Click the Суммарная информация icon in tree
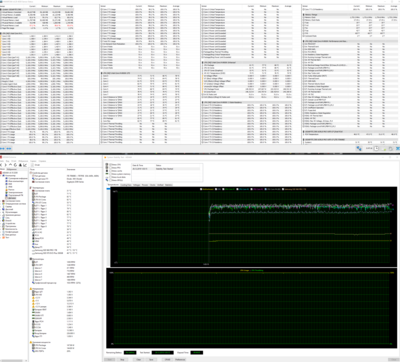This screenshot has width=400, height=362. click(x=6, y=178)
